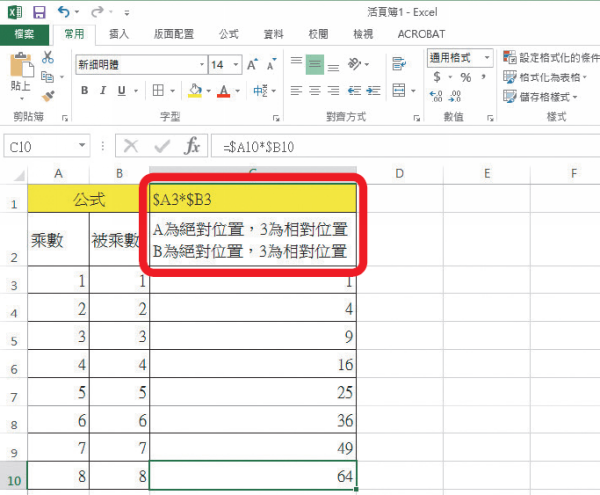Switch to the 校閱 ribbon tab

tap(318, 34)
